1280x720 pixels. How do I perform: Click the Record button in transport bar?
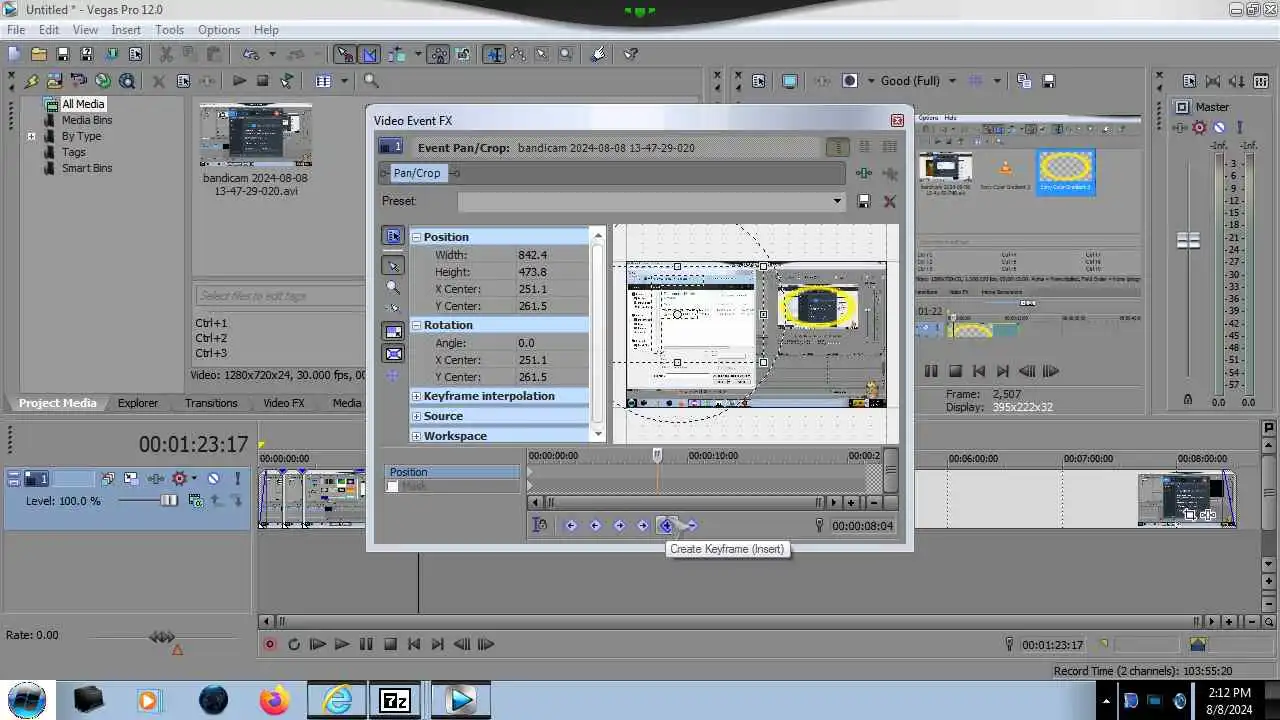tap(269, 645)
